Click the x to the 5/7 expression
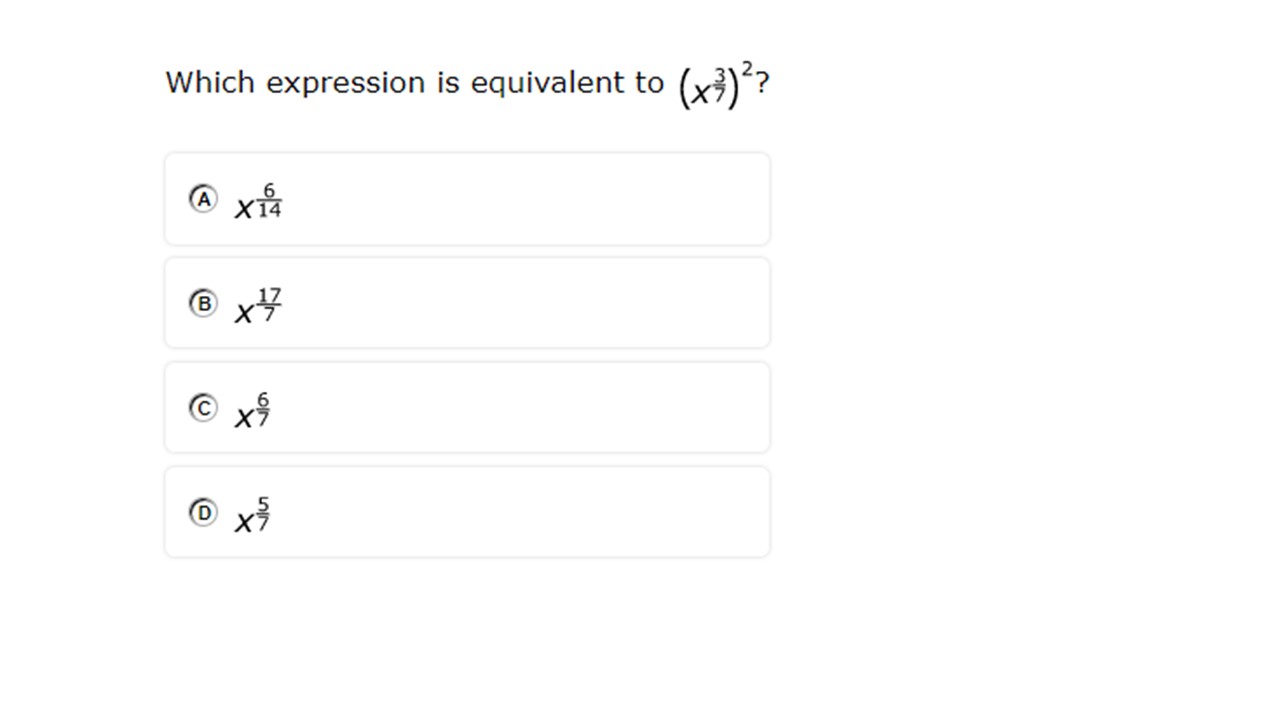 pos(252,515)
